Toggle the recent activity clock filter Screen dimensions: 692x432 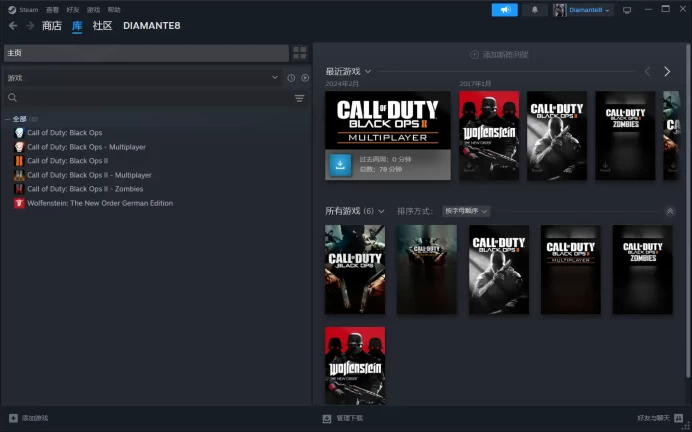tap(291, 78)
